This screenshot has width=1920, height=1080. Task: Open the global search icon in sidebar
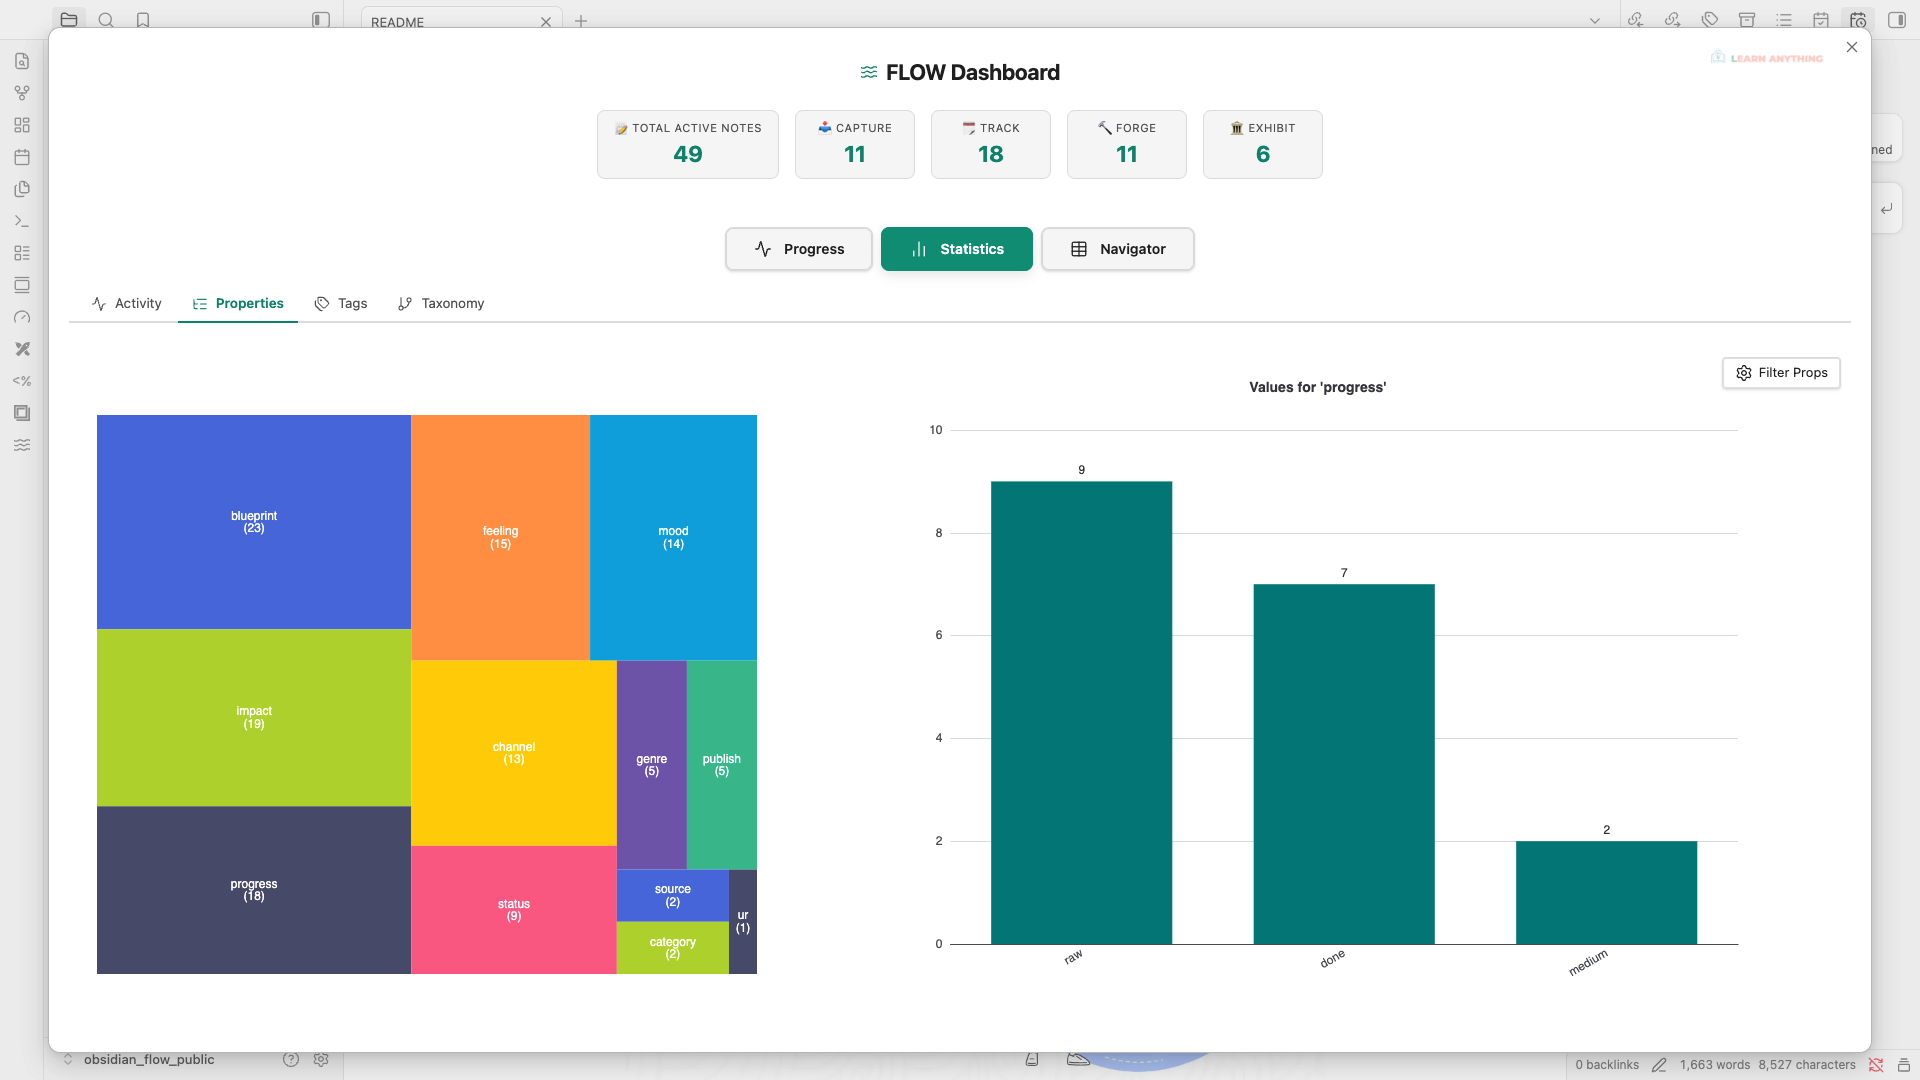[x=106, y=19]
